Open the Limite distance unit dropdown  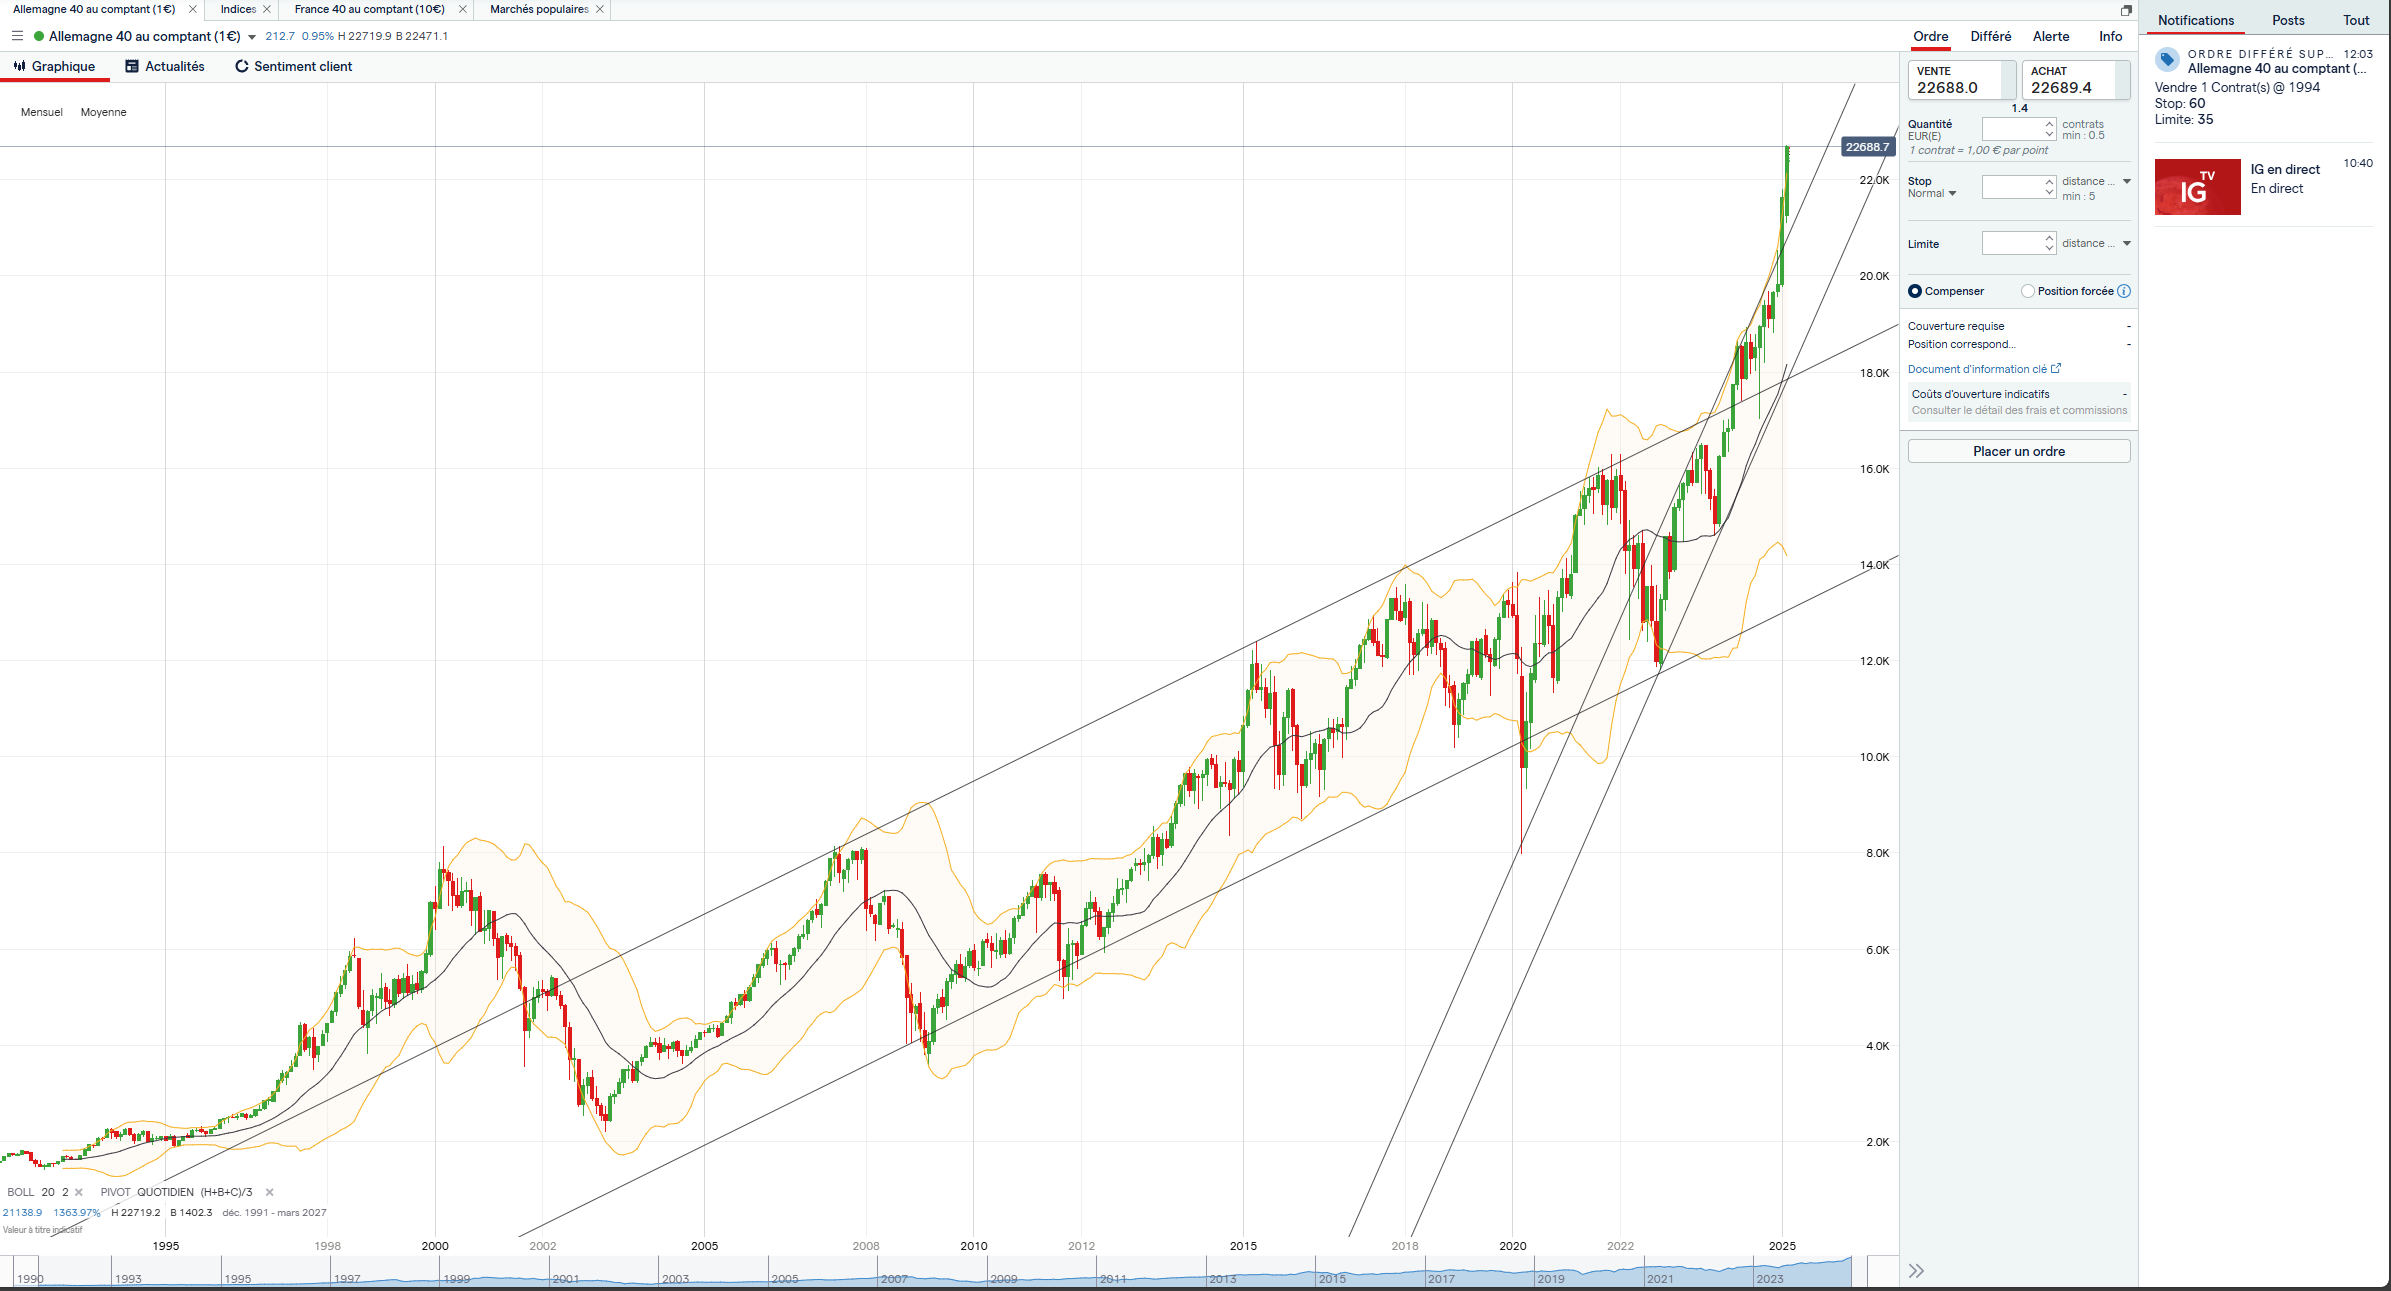click(x=2127, y=243)
